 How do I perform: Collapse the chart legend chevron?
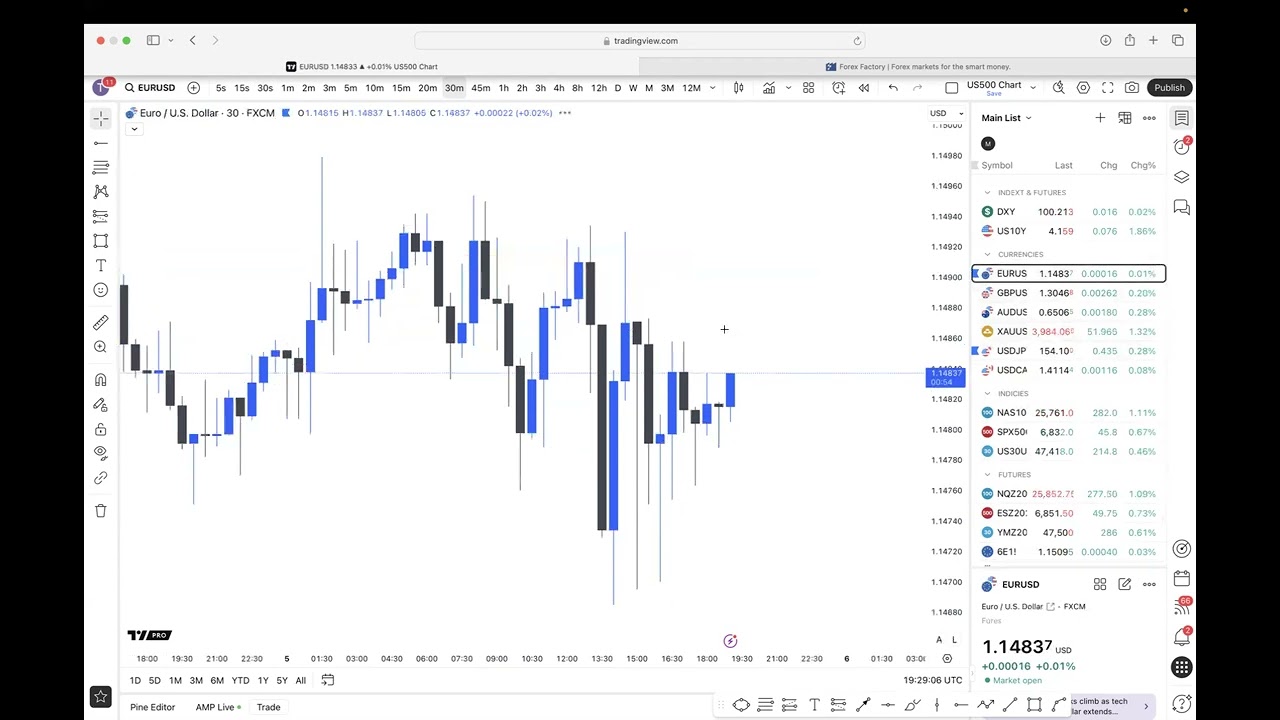(134, 129)
